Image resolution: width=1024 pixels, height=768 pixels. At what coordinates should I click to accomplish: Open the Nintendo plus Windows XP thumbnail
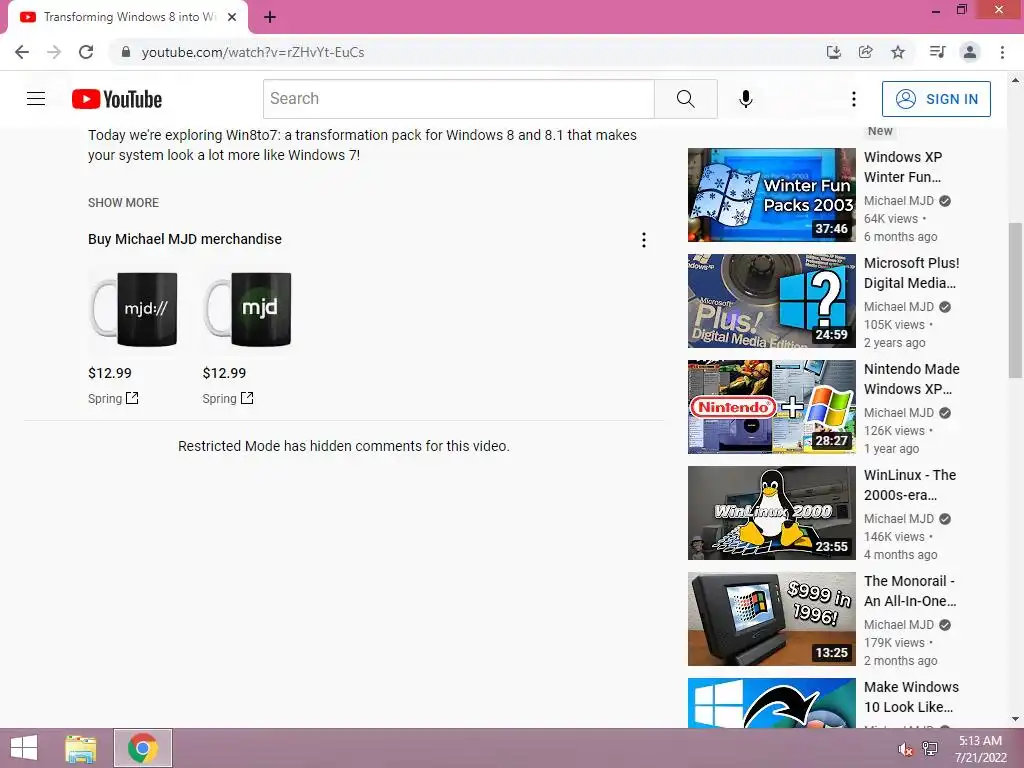point(771,407)
